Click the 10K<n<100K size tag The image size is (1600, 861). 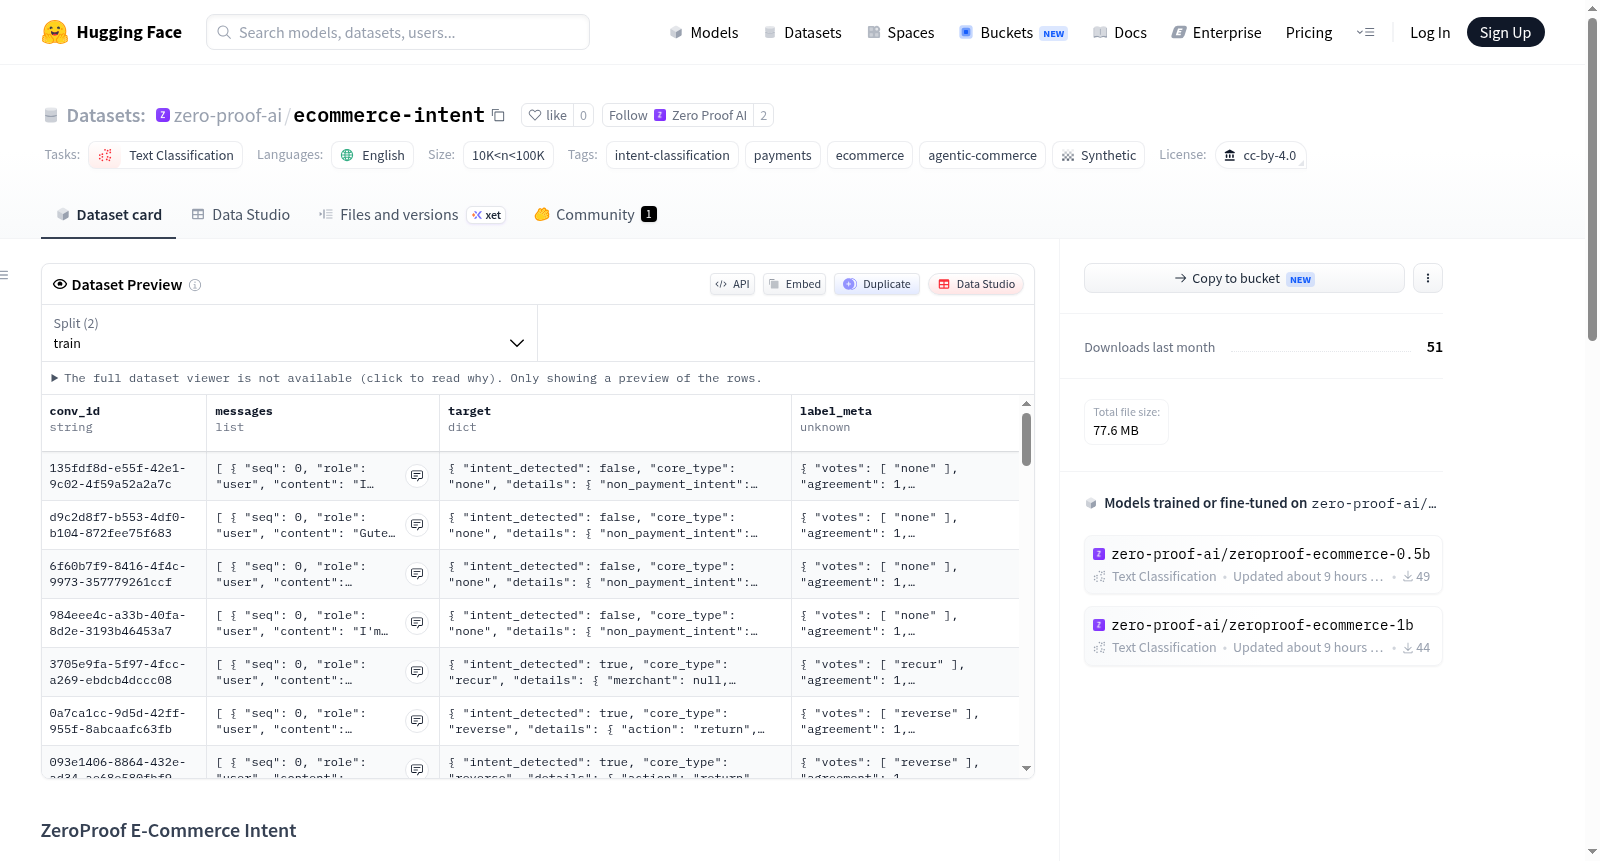coord(508,155)
